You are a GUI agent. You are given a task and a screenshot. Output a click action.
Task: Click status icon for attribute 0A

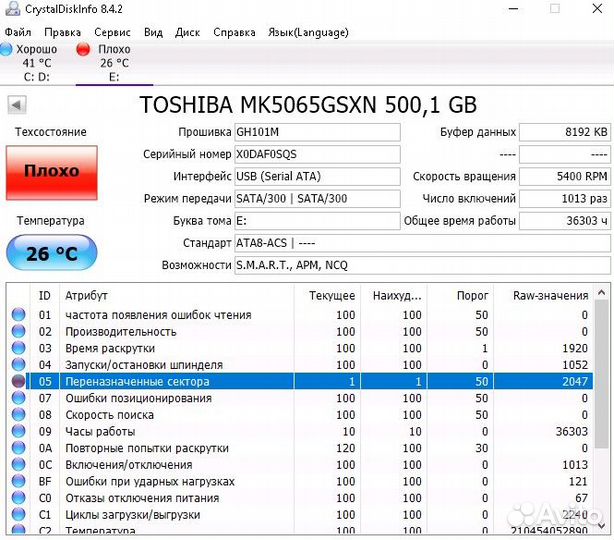18,448
